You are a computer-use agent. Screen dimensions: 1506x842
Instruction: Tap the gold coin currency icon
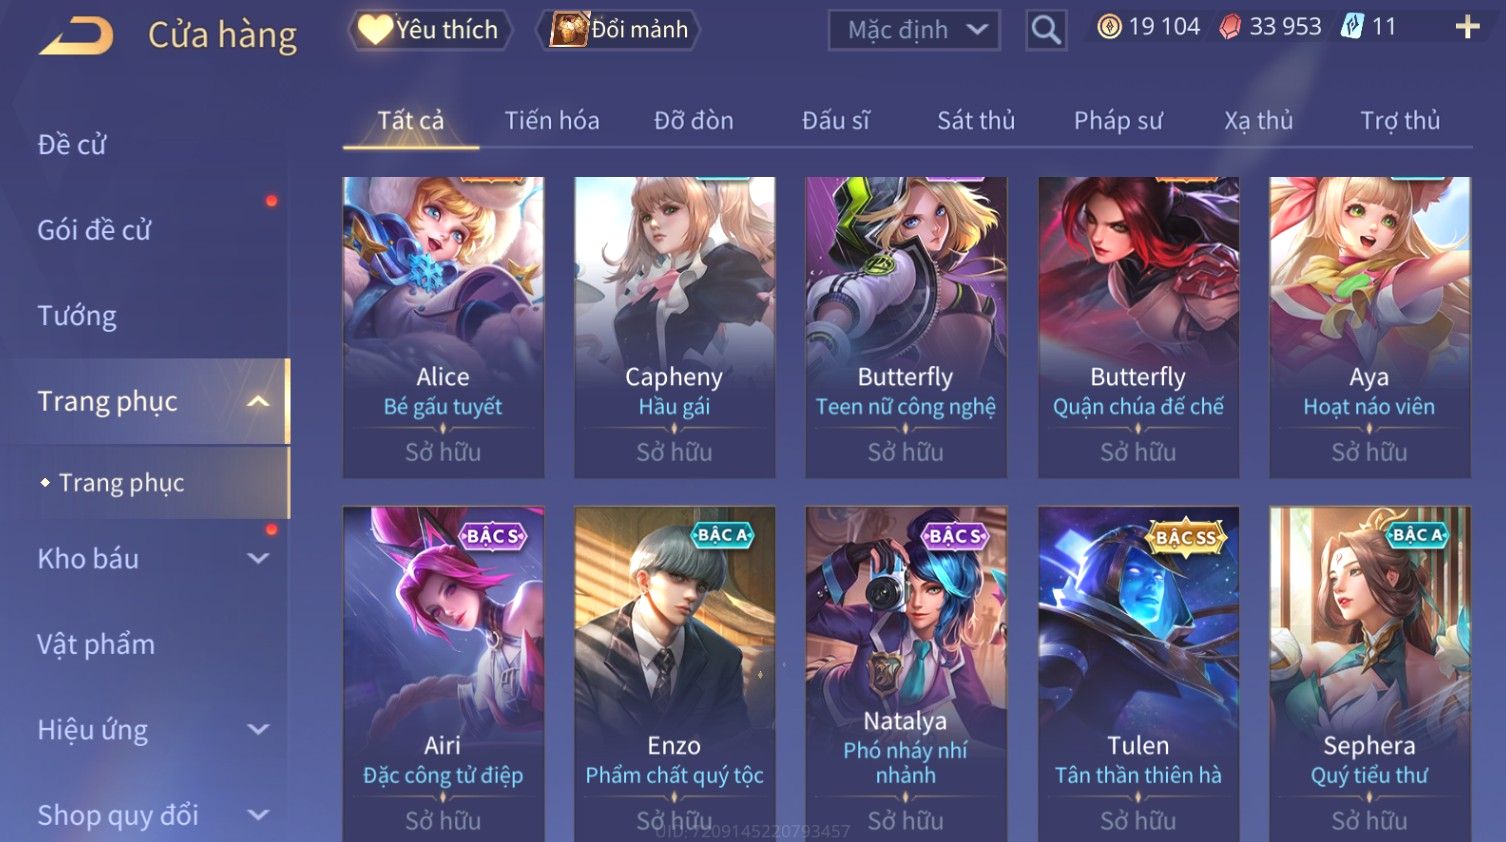(x=1109, y=27)
